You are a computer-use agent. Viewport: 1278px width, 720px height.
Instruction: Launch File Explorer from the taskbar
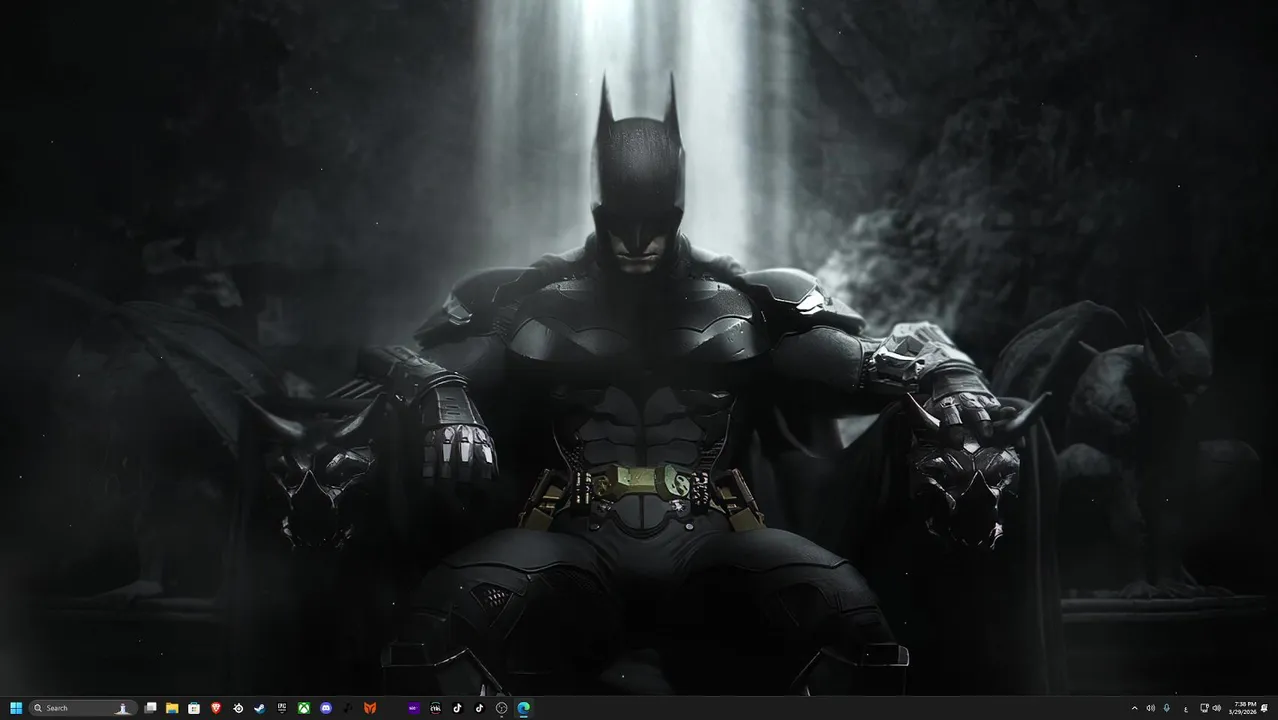172,708
